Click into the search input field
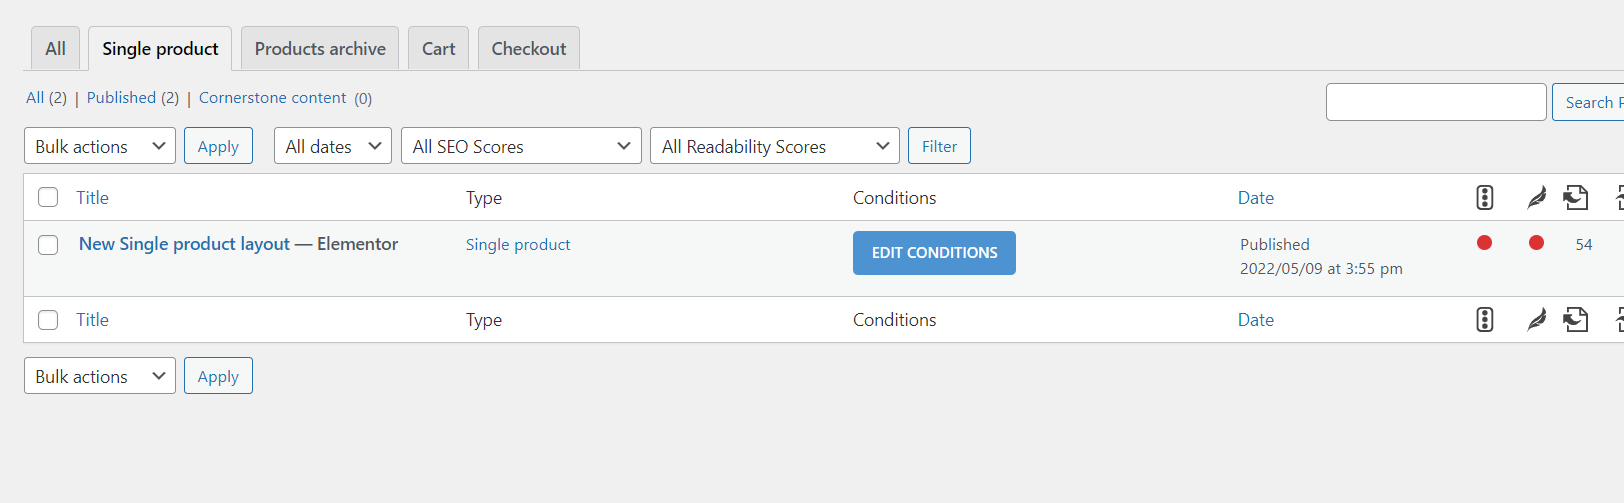This screenshot has height=503, width=1624. (1436, 102)
